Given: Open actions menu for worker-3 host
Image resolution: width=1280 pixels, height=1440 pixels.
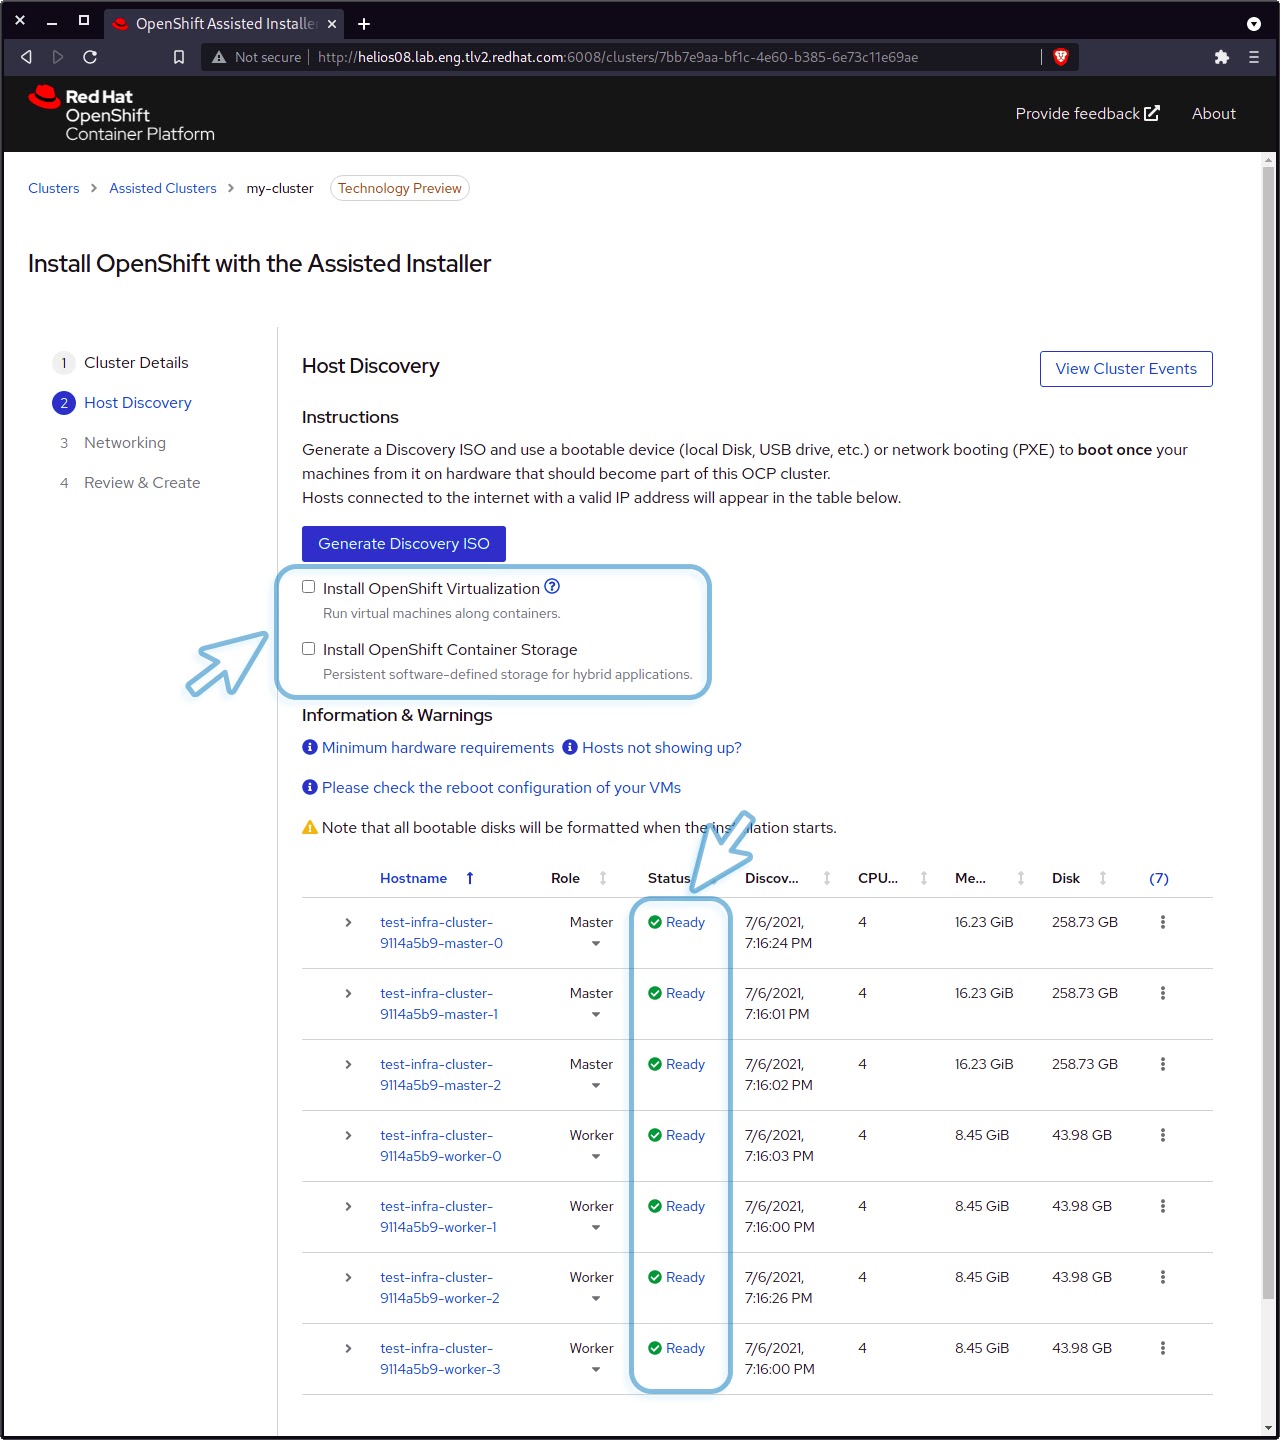Looking at the screenshot, I should point(1162,1348).
